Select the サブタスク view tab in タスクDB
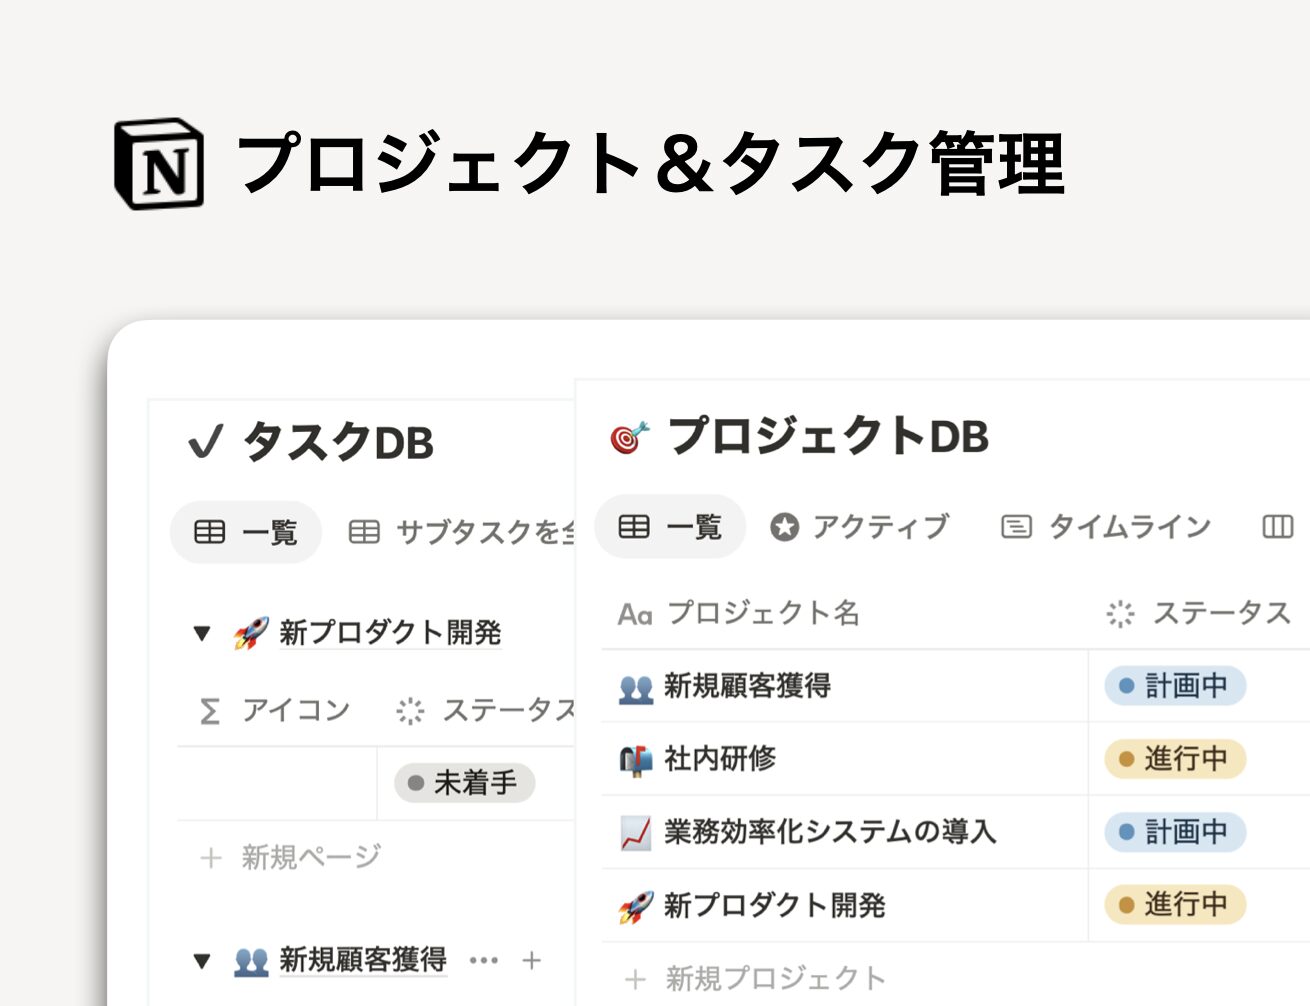 click(x=462, y=532)
